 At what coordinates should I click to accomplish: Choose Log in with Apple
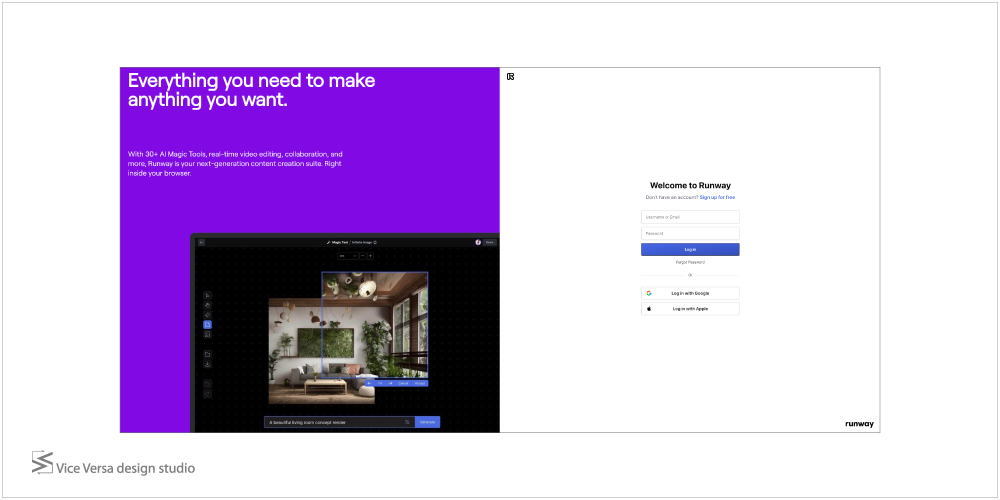tap(690, 309)
